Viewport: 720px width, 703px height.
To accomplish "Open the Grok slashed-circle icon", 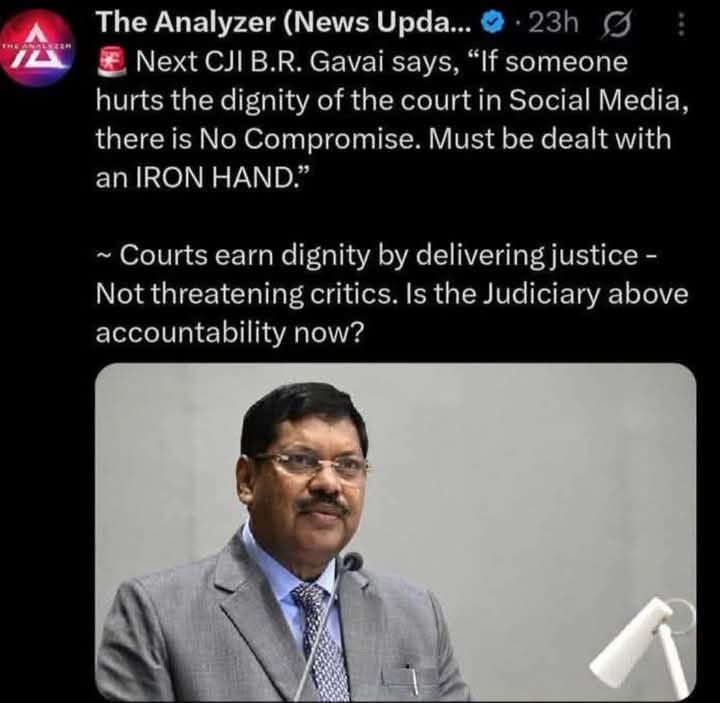I will pos(616,23).
